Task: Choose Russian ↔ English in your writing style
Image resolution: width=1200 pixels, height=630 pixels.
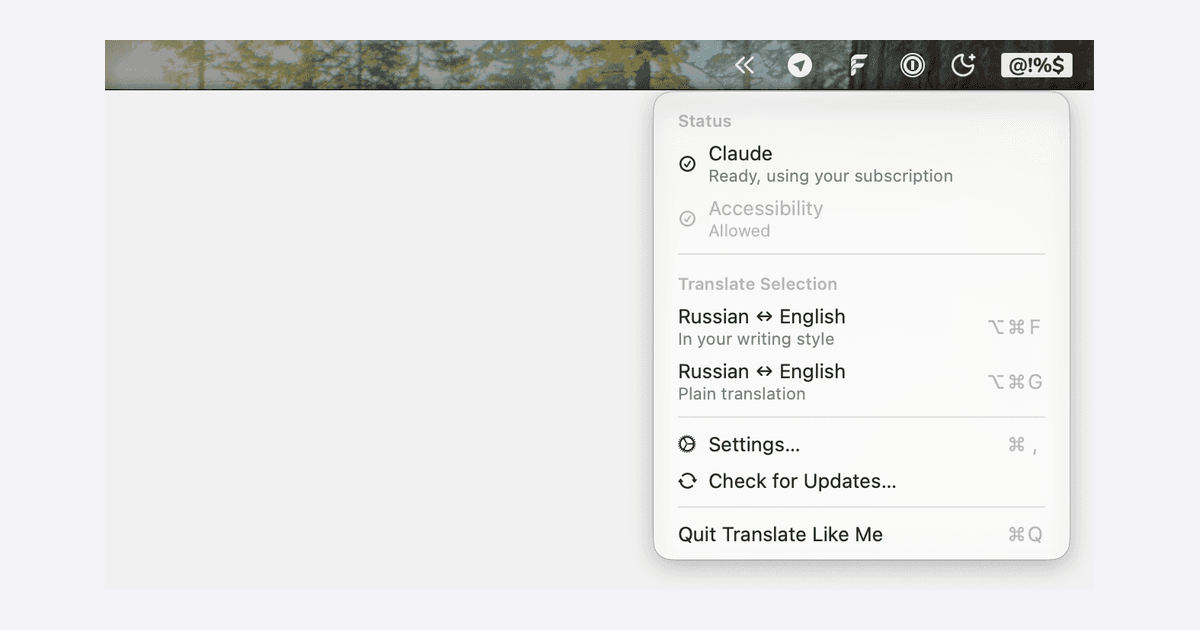Action: [x=861, y=327]
